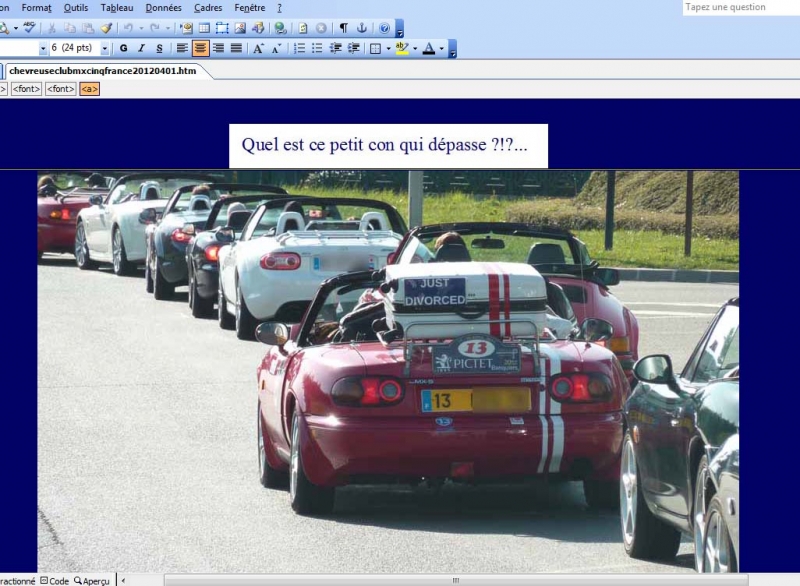The image size is (800, 586).
Task: Open the borders dropdown arrow
Action: click(388, 48)
